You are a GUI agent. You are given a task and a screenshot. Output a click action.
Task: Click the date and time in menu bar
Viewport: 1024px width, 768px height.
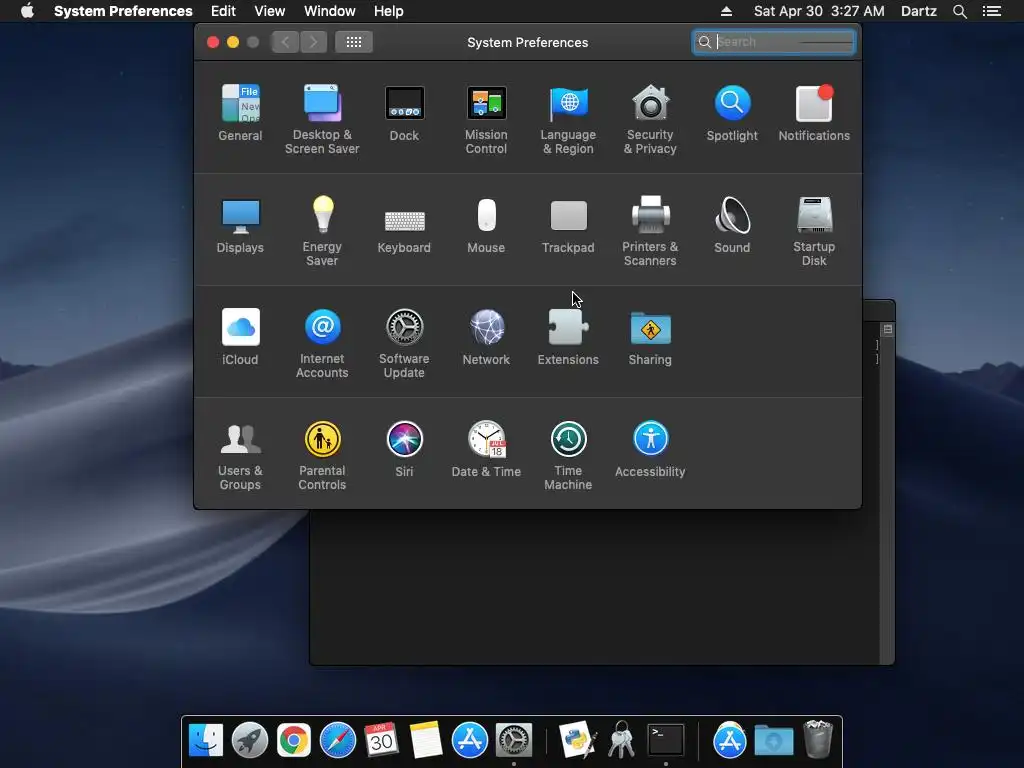click(x=819, y=11)
